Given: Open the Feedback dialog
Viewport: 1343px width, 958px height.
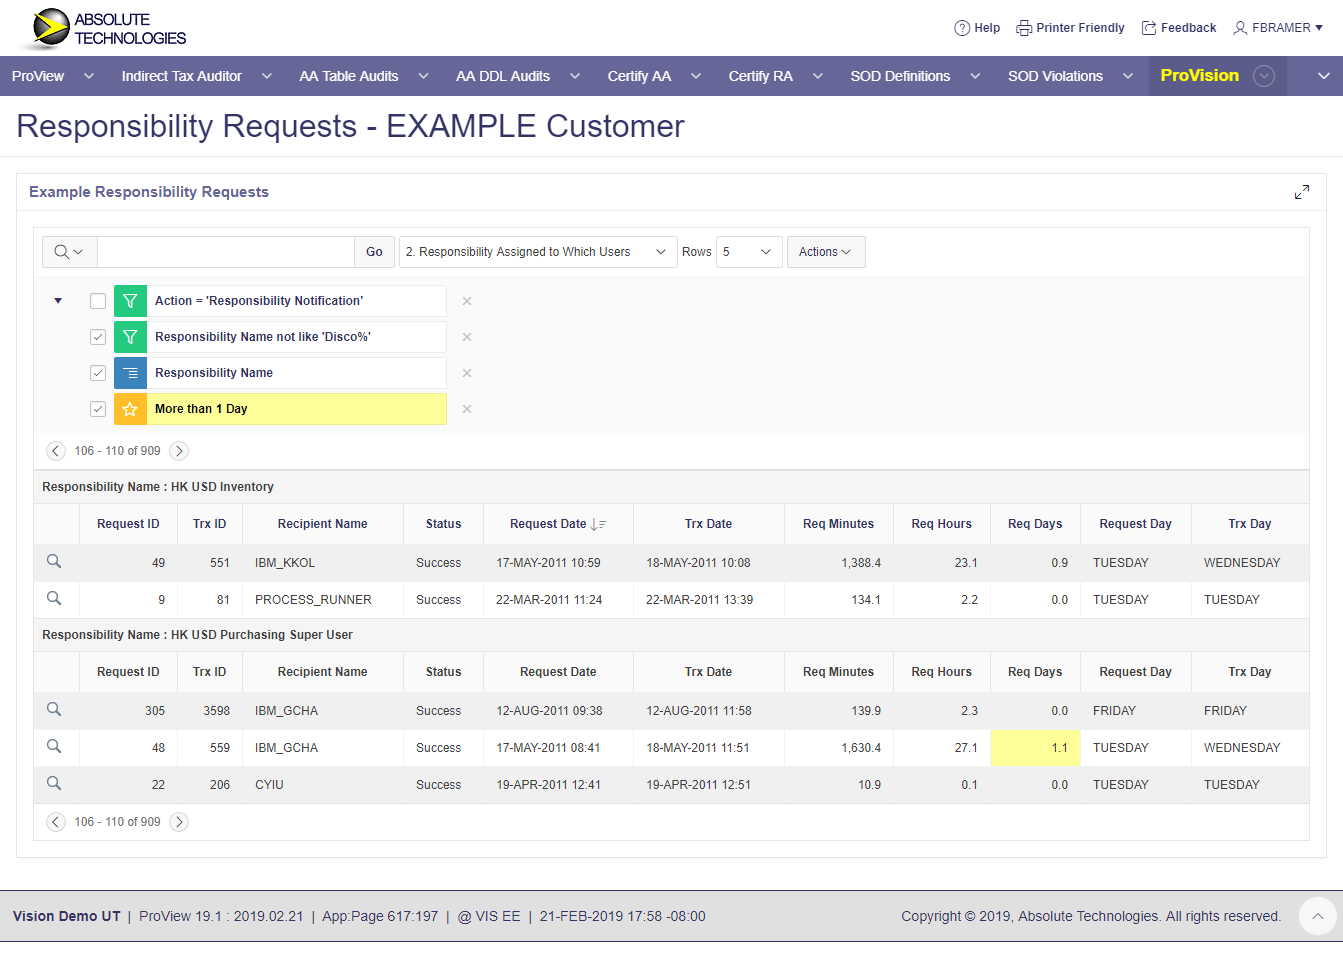Looking at the screenshot, I should point(1178,28).
